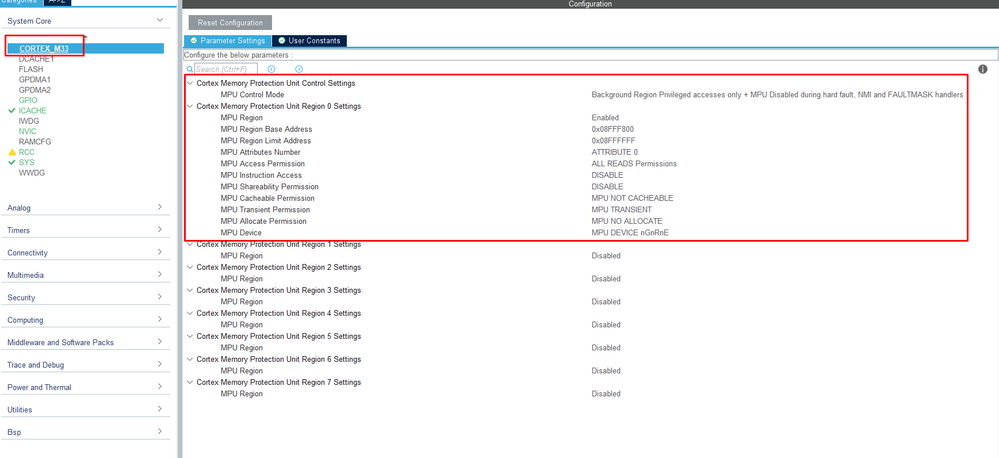999x458 pixels.
Task: Click MPU Instruction Access DISABLE value
Action: [608, 175]
